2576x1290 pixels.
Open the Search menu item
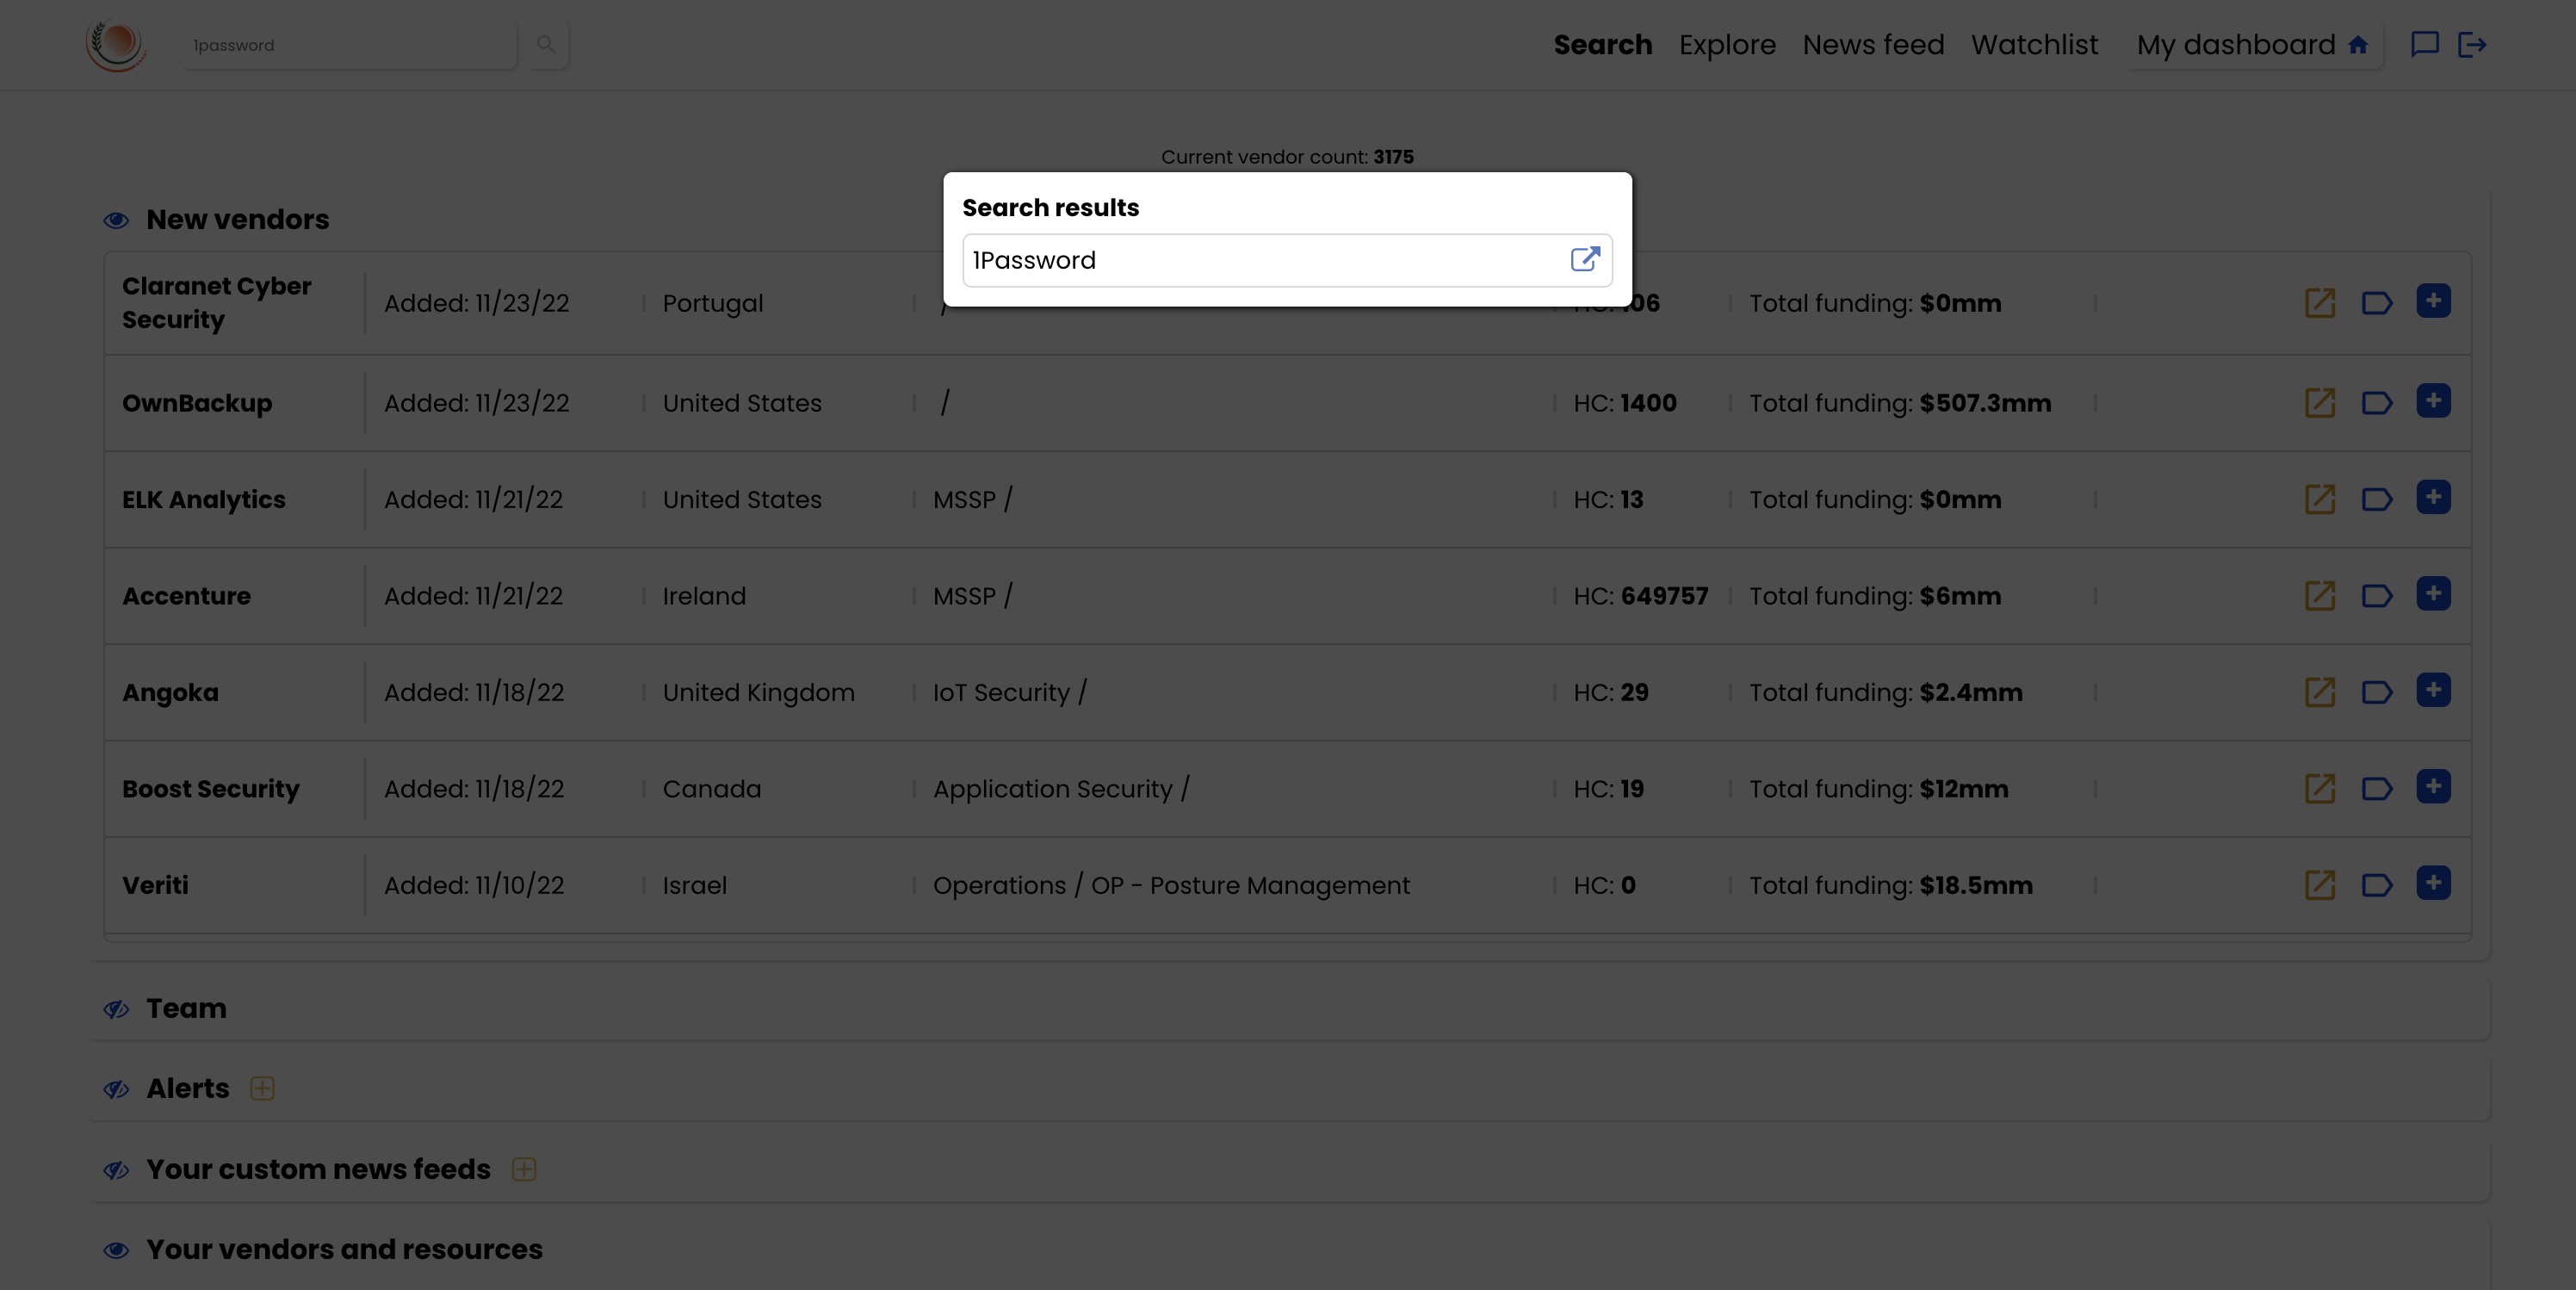[1602, 45]
